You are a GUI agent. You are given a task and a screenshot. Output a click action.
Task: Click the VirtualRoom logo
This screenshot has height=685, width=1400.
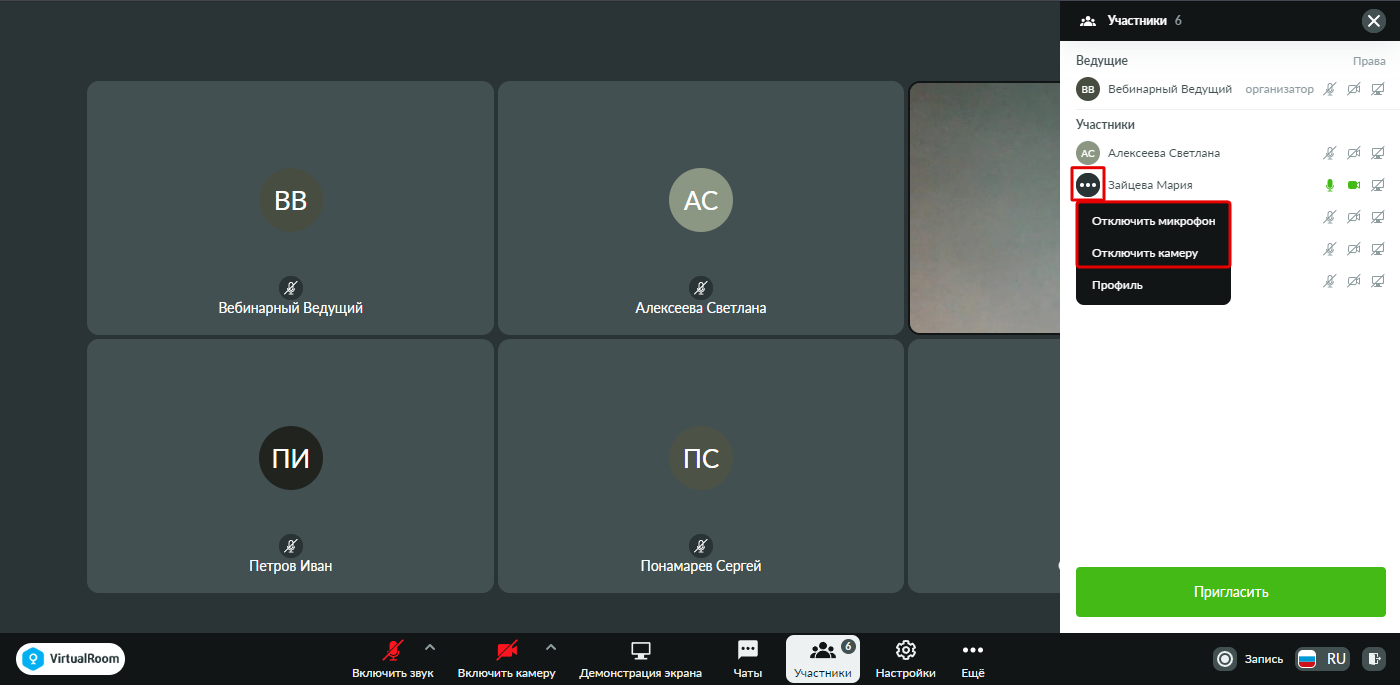point(70,658)
